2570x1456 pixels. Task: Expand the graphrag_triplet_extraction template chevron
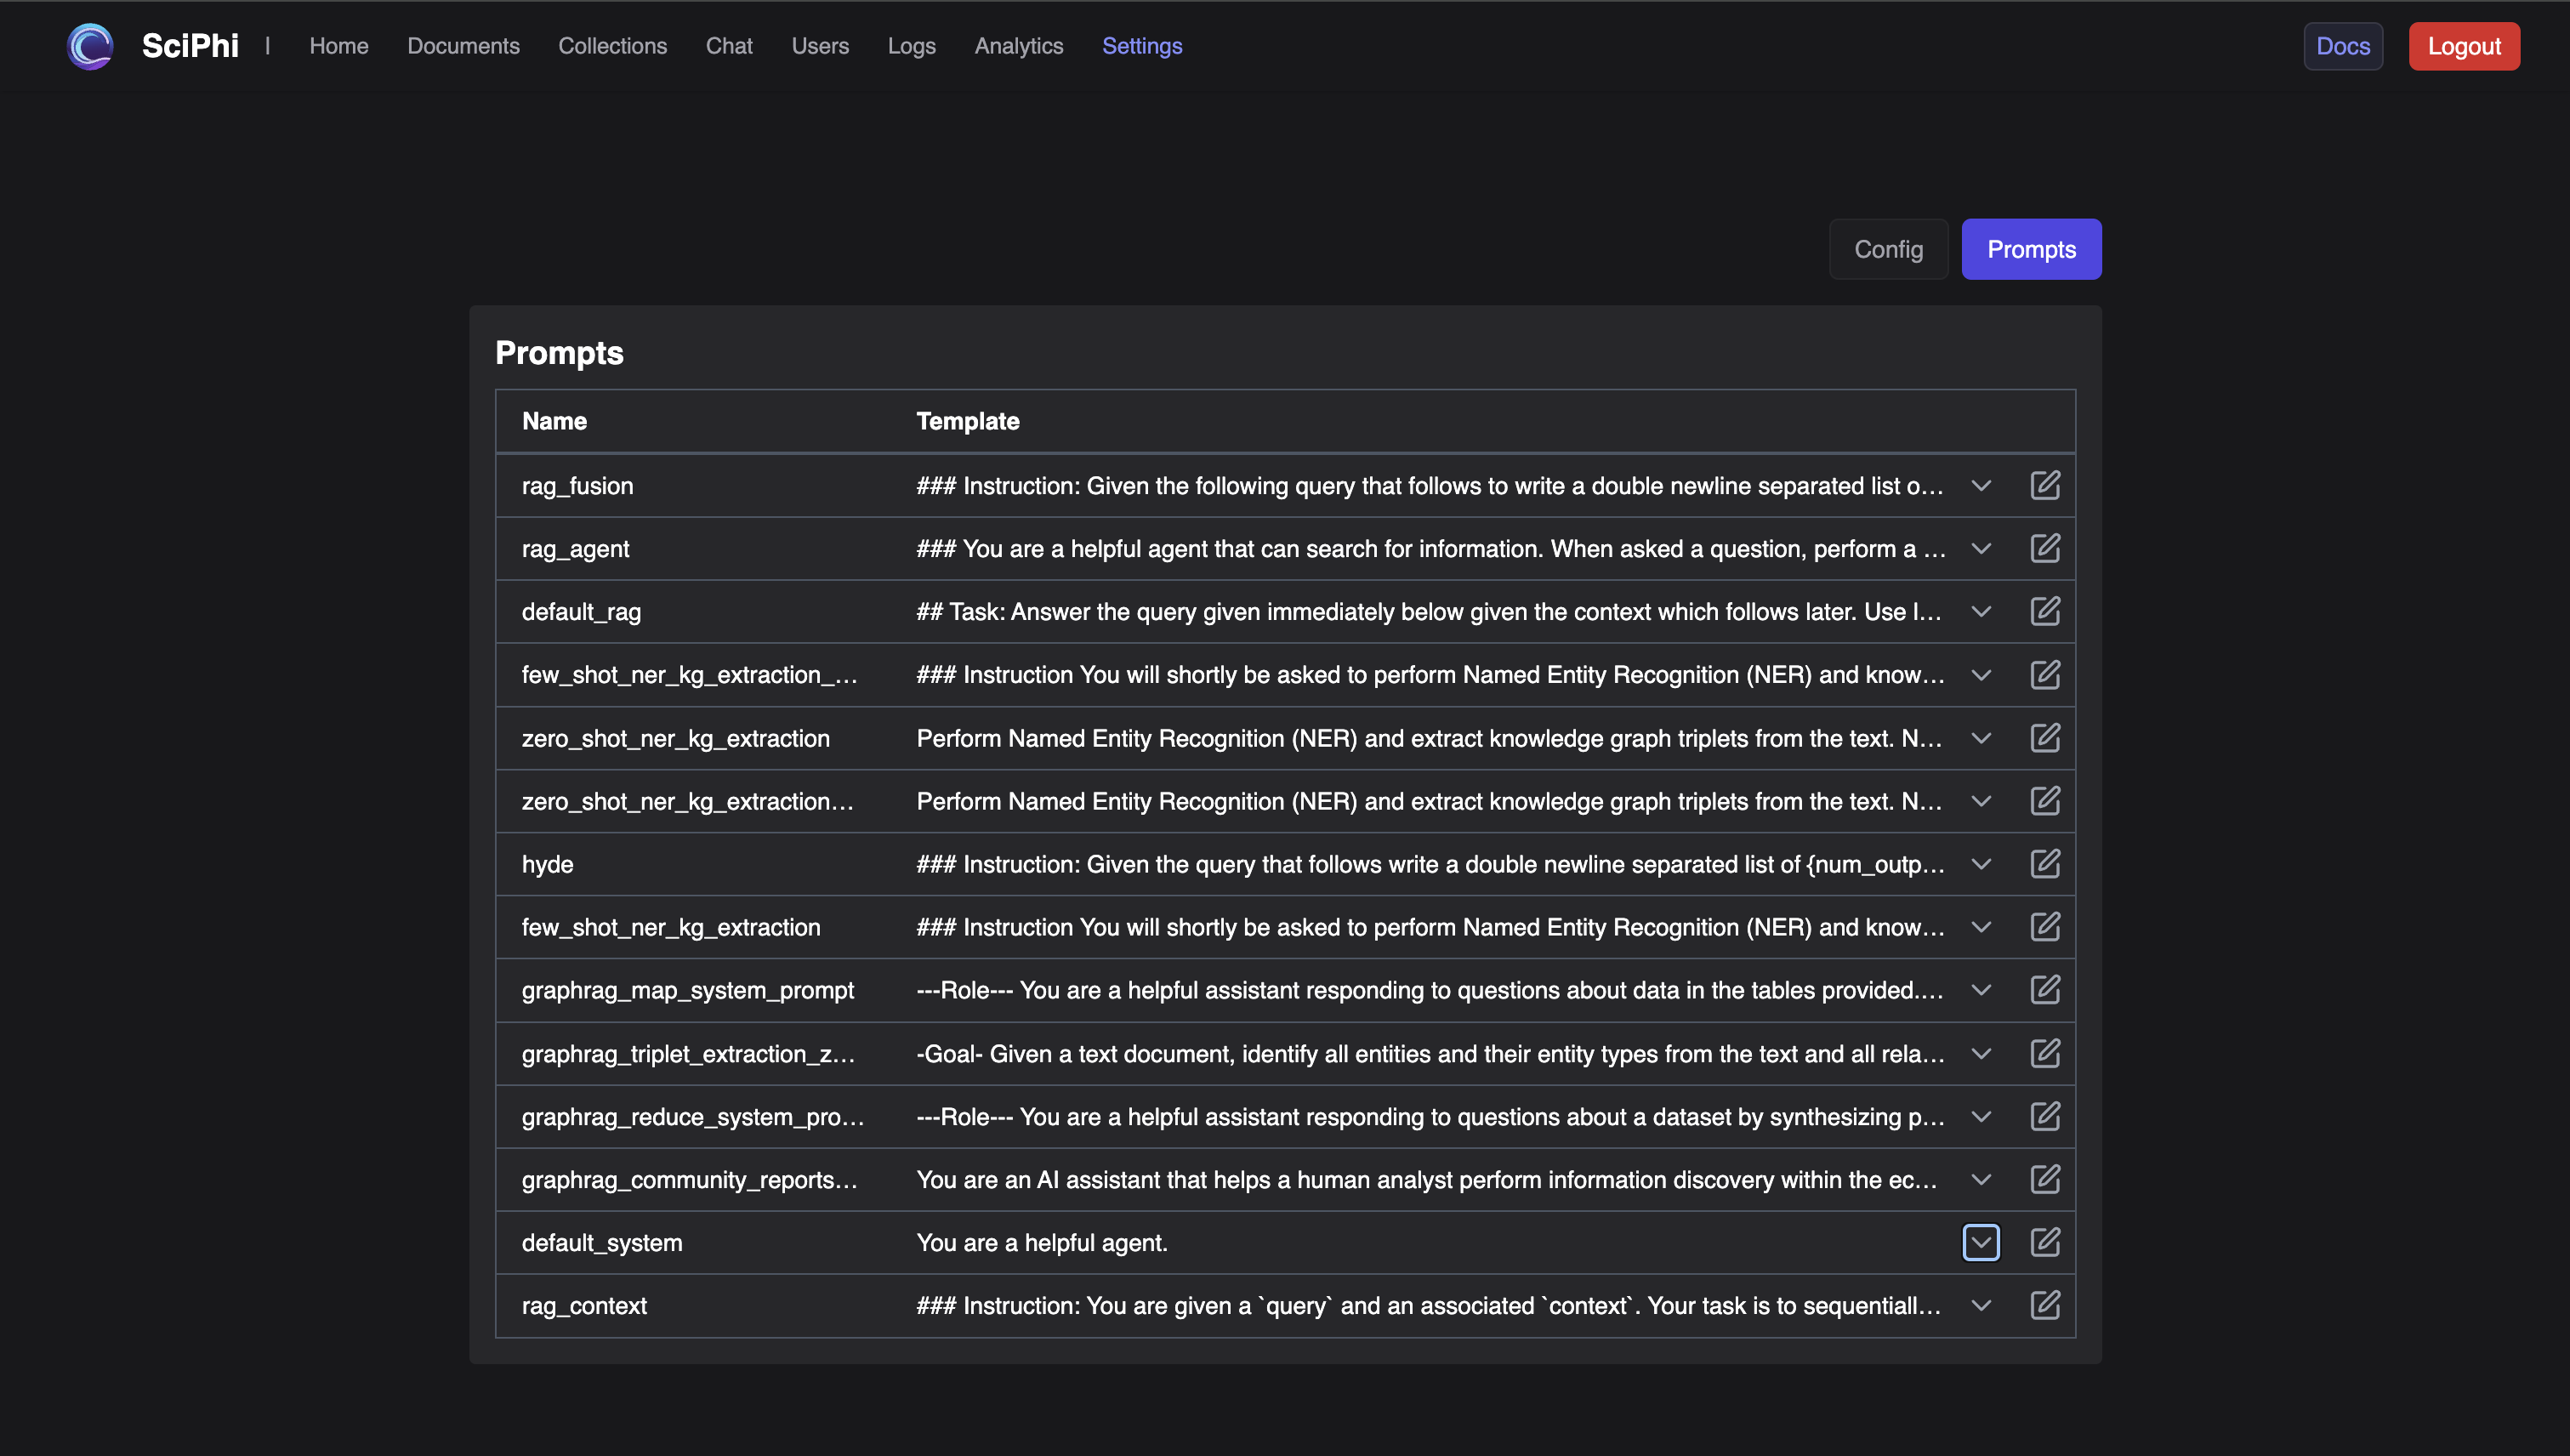(1981, 1053)
